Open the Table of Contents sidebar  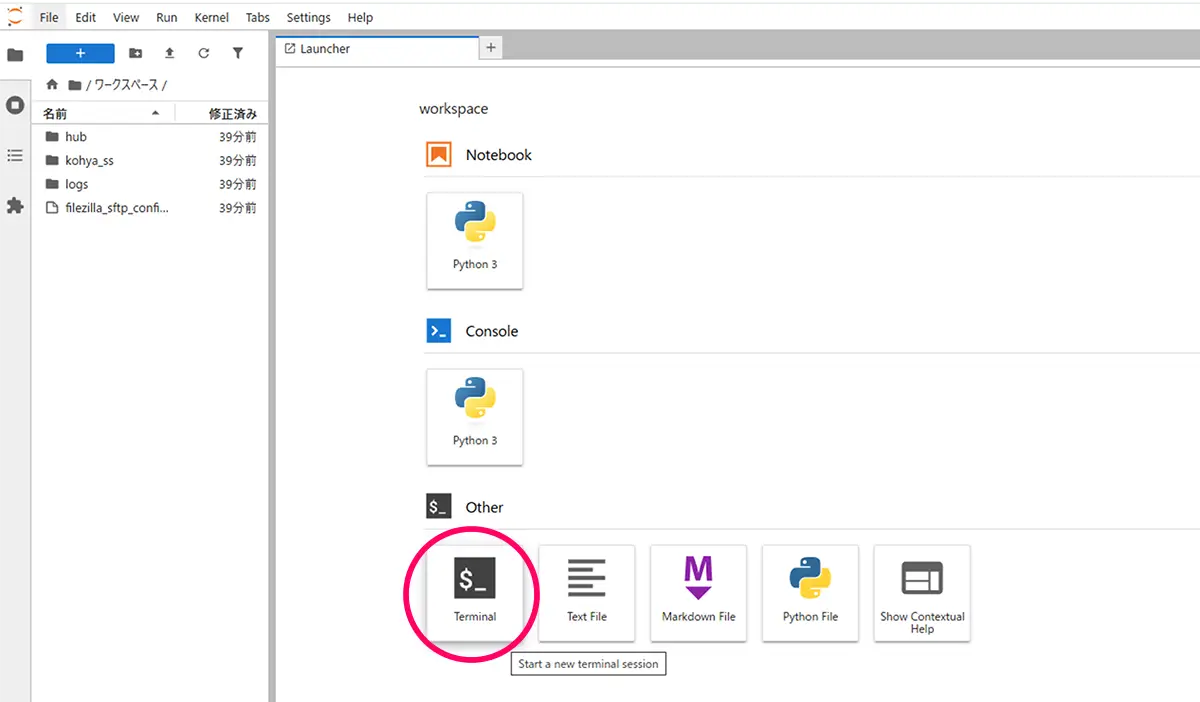coord(15,155)
